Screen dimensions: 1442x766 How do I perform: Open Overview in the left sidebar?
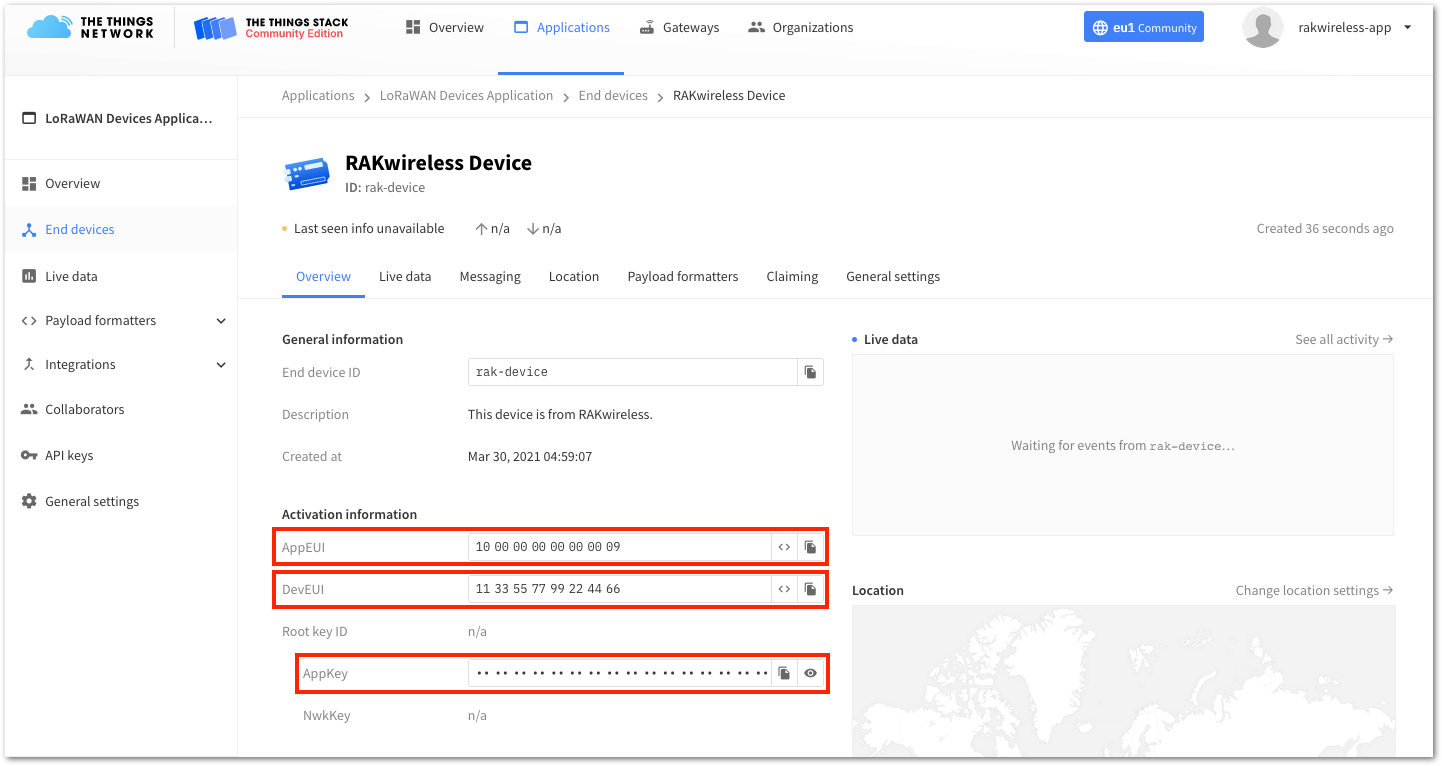click(x=120, y=184)
